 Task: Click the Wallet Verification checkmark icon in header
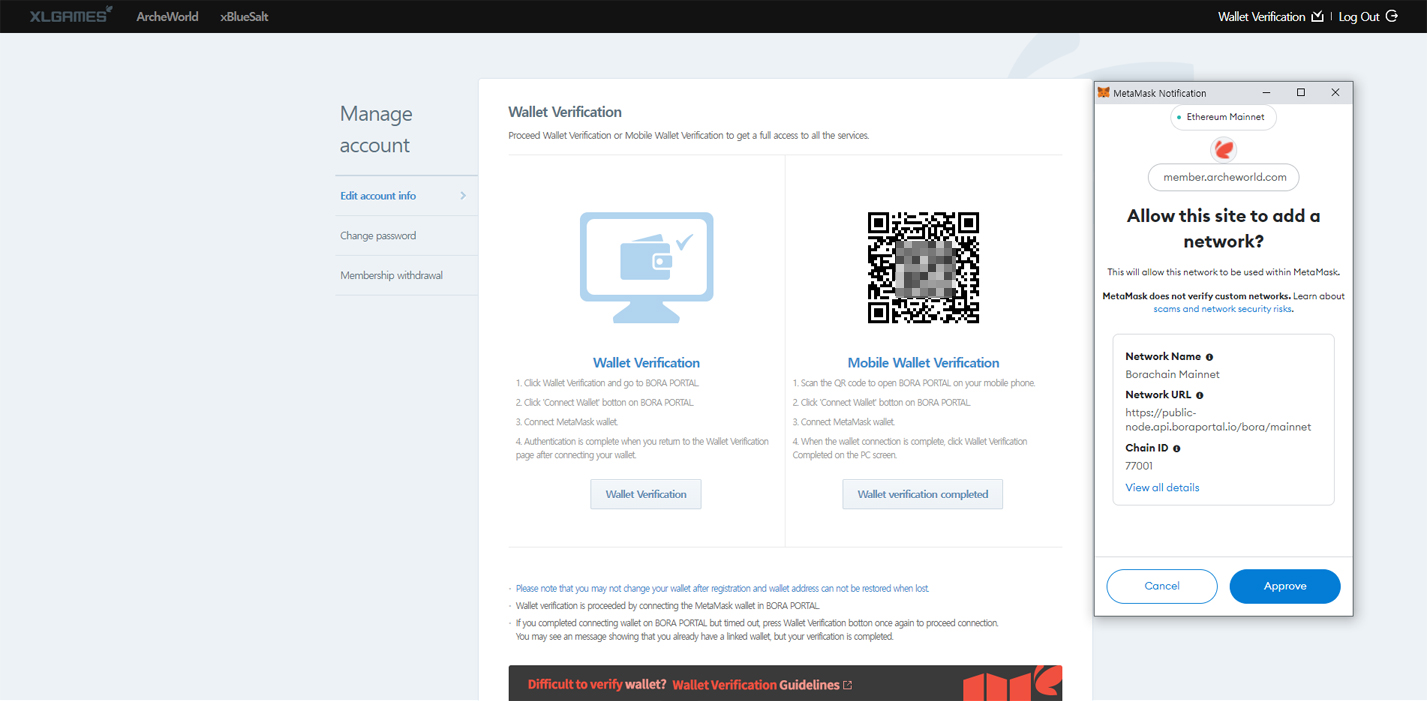coord(1317,16)
